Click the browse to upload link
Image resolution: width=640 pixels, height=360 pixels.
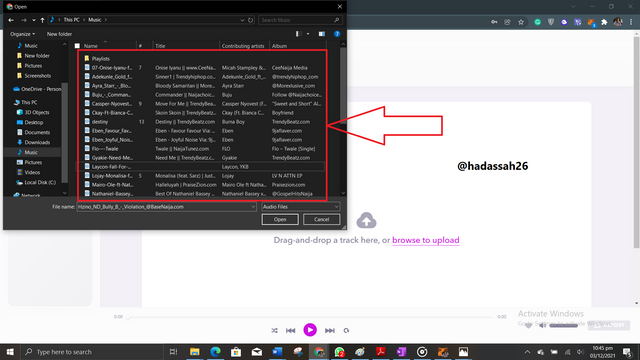[426, 240]
